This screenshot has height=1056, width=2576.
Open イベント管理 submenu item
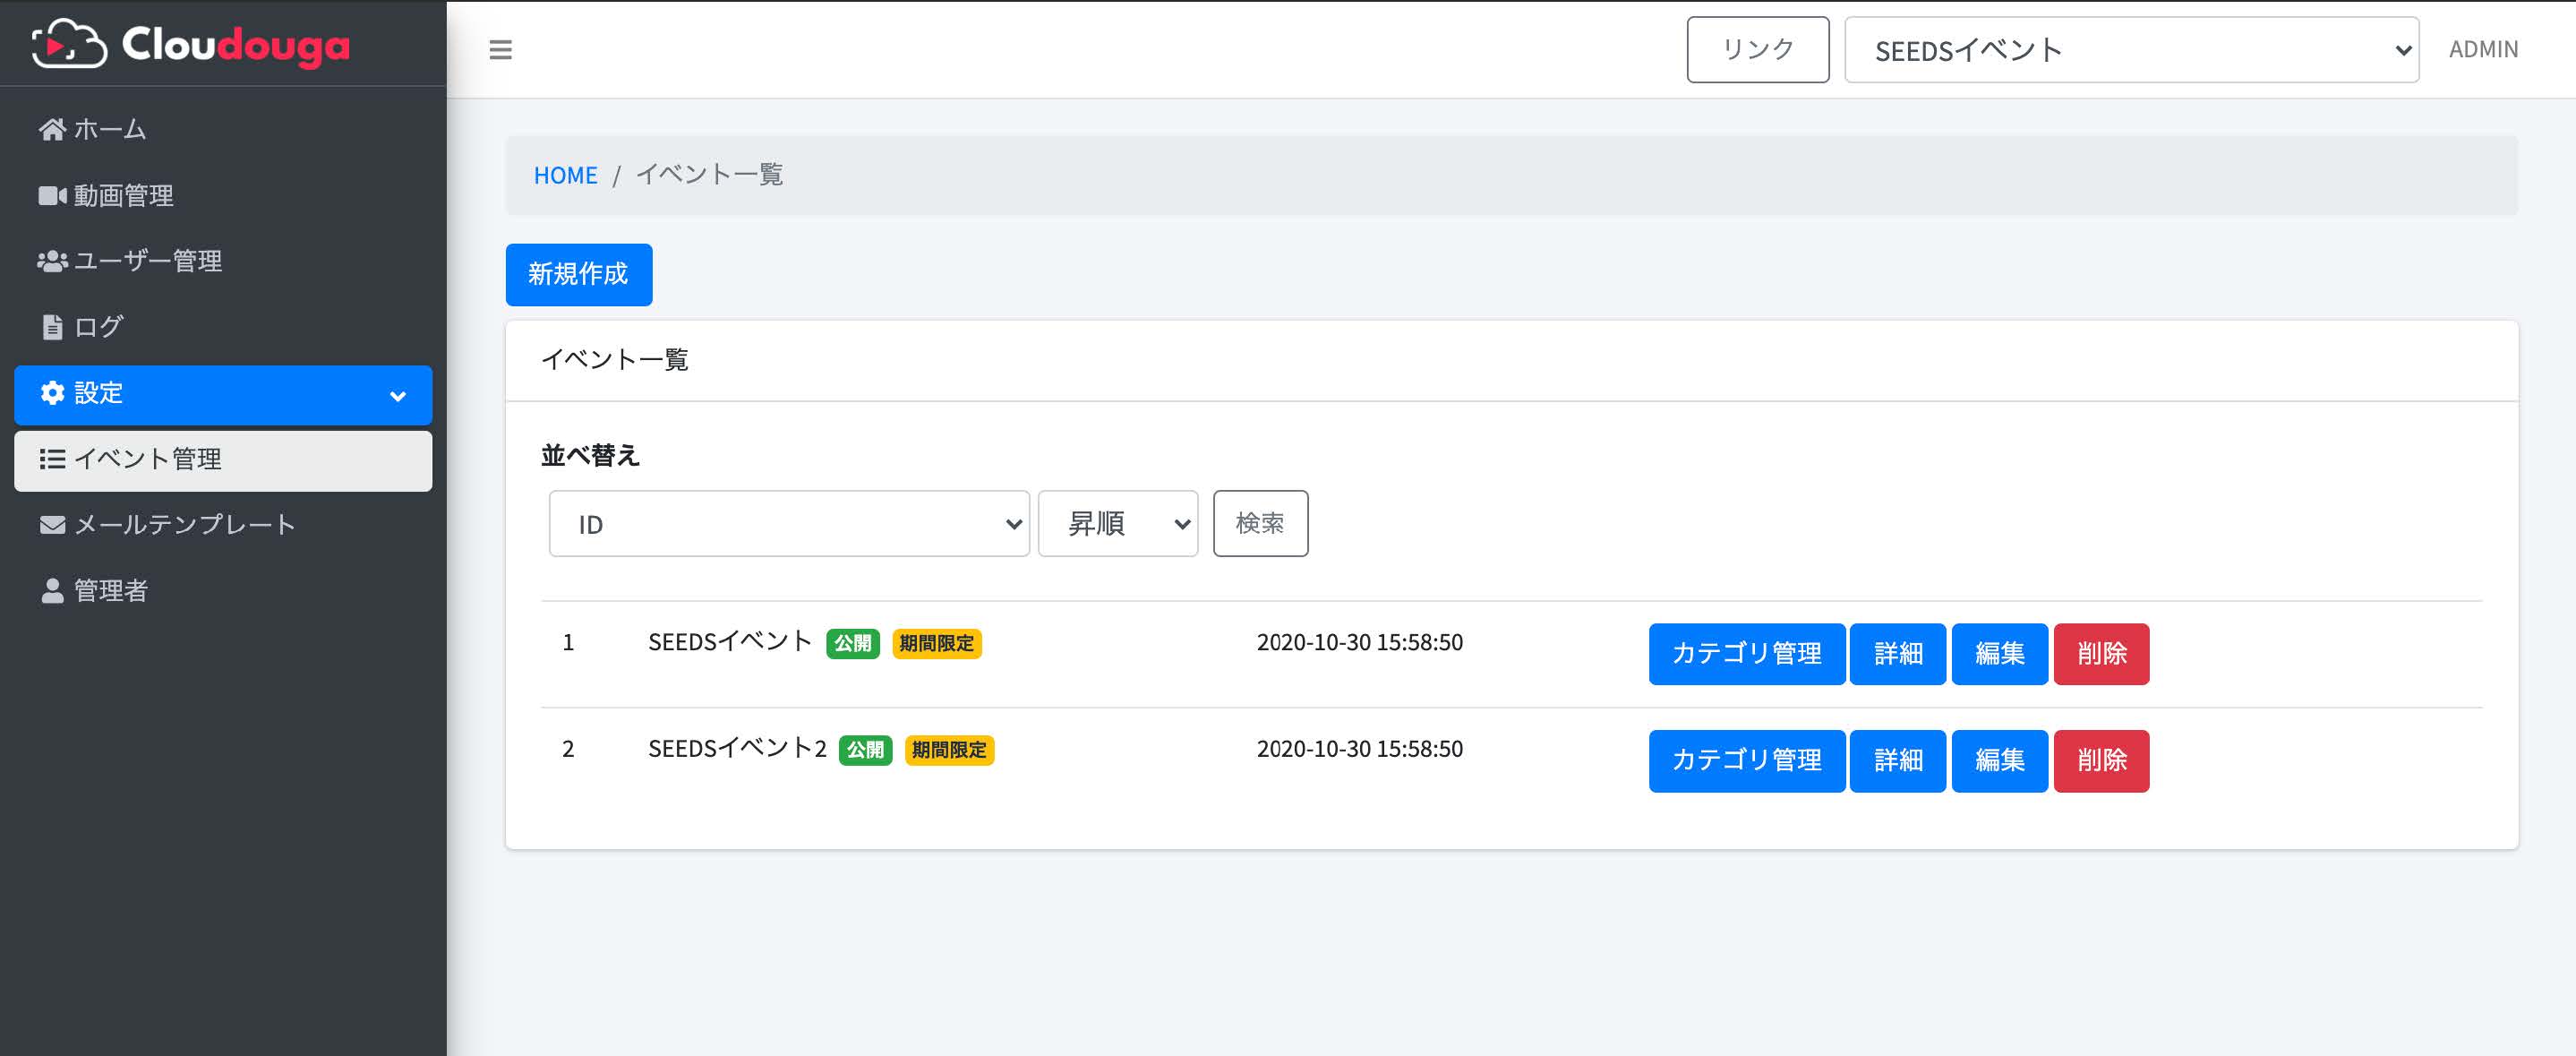(223, 460)
